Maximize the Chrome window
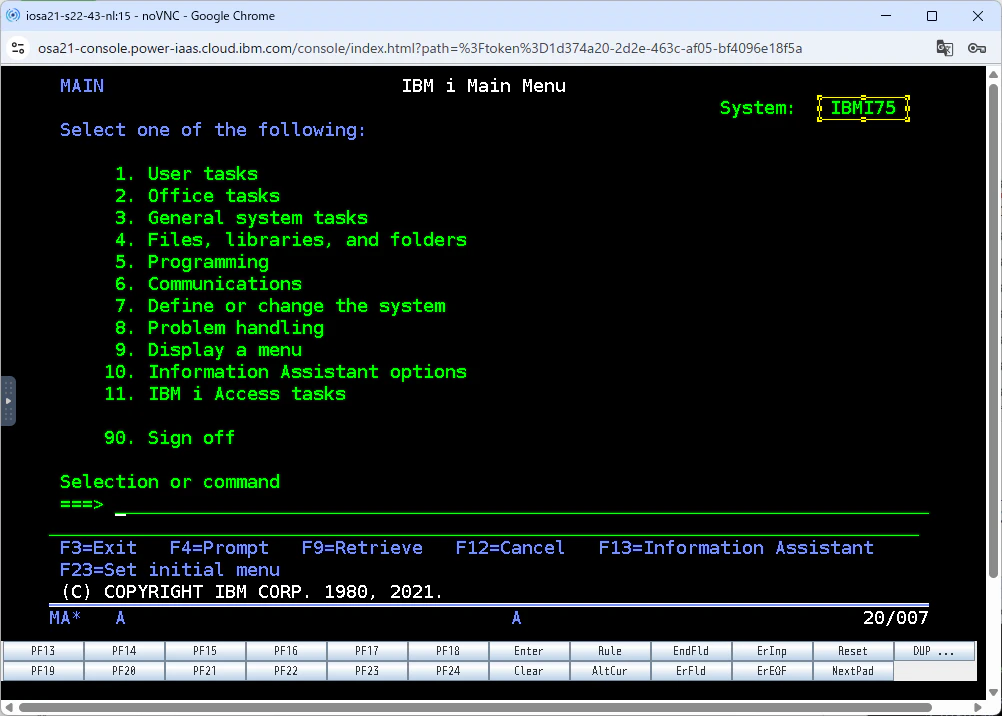Image resolution: width=1002 pixels, height=716 pixels. click(932, 16)
